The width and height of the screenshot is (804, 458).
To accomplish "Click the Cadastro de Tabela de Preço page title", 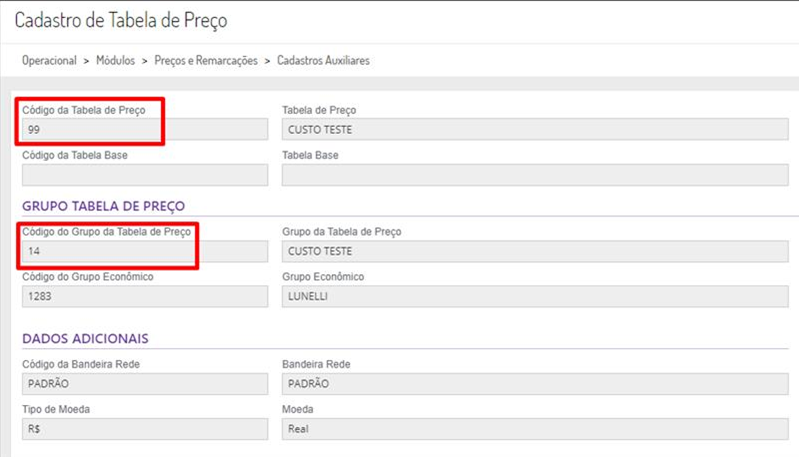I will pos(121,20).
